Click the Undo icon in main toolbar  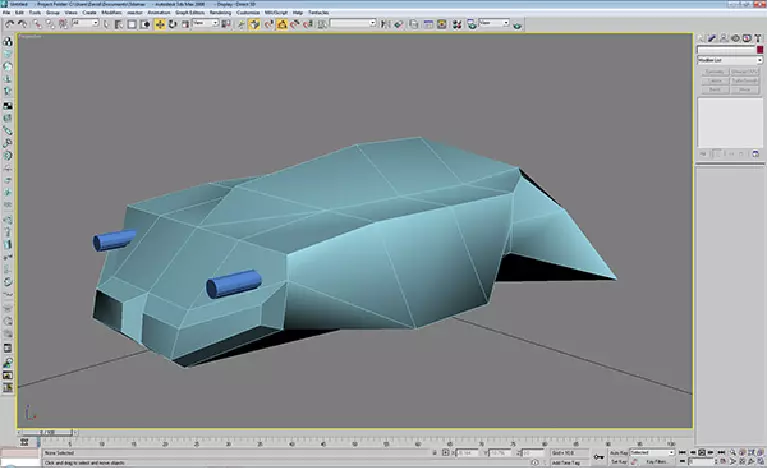pos(8,23)
